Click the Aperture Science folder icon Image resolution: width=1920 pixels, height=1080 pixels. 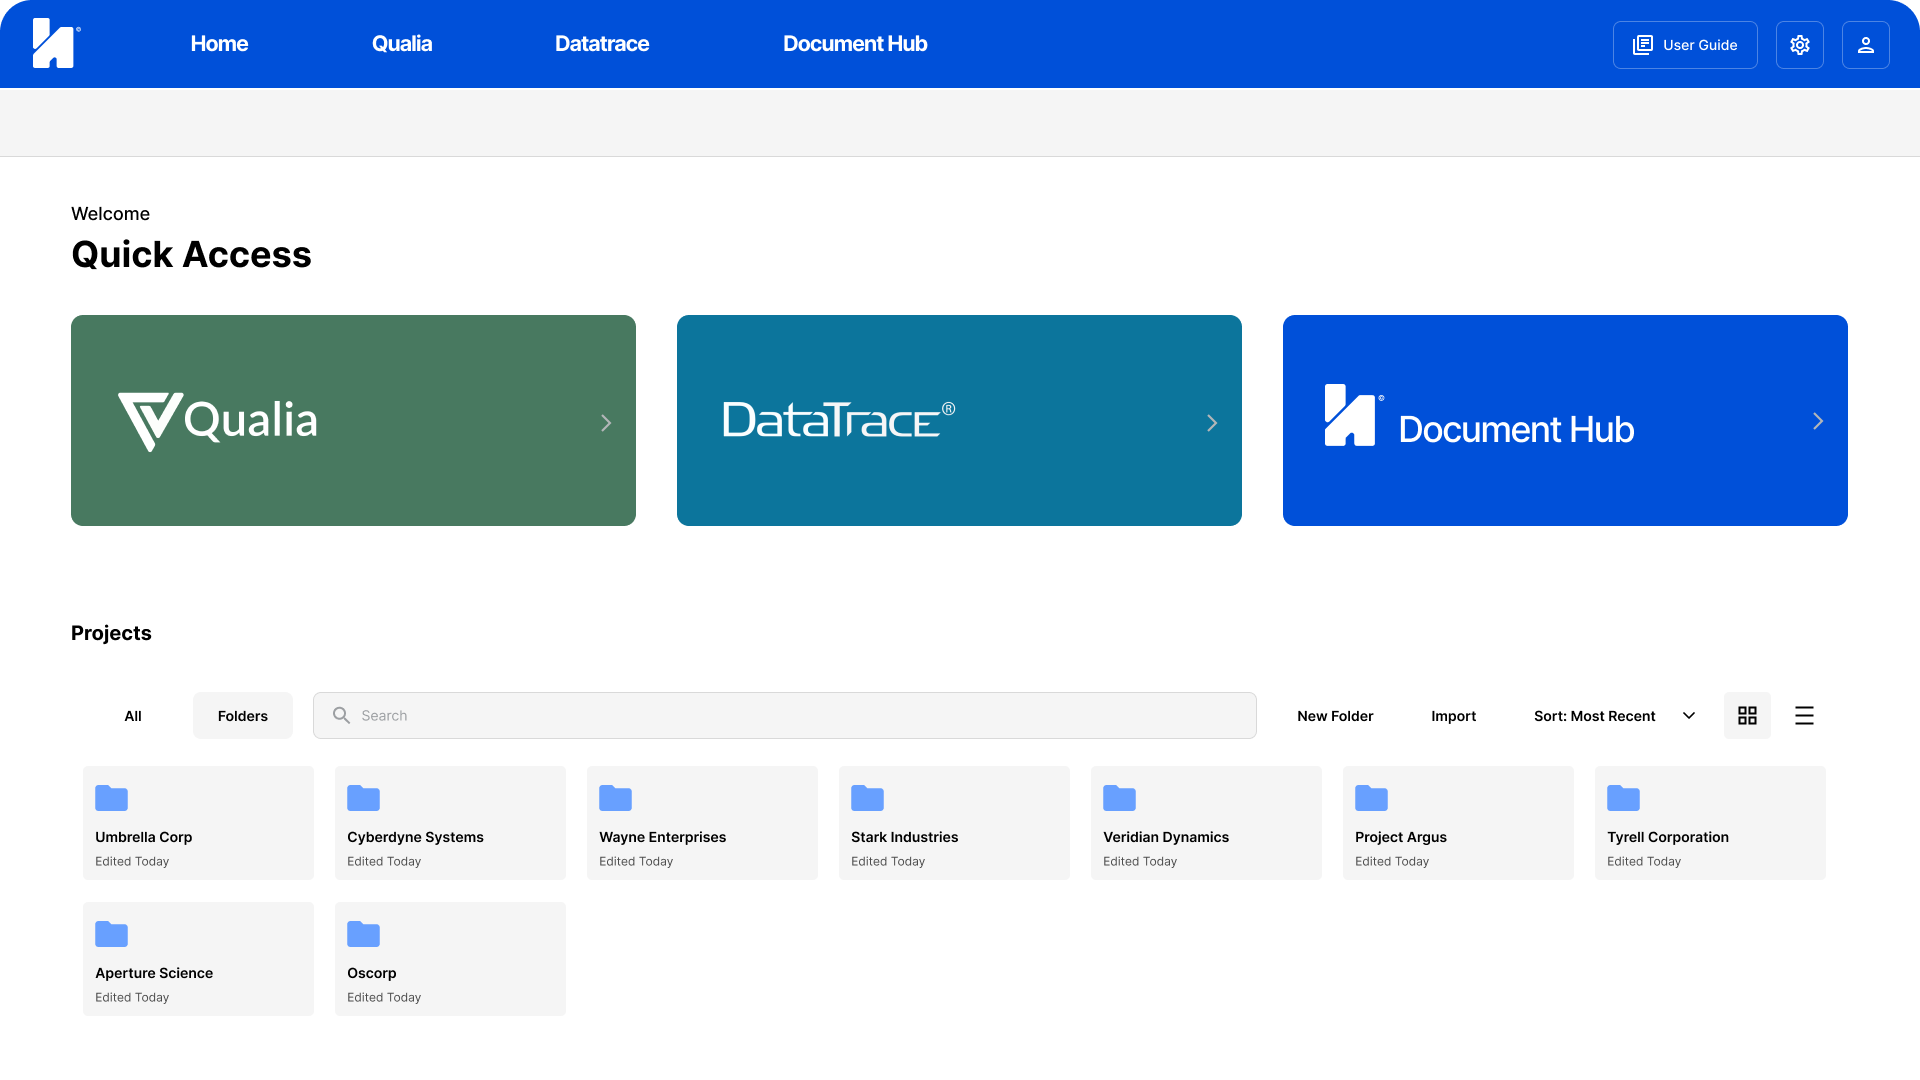111,934
